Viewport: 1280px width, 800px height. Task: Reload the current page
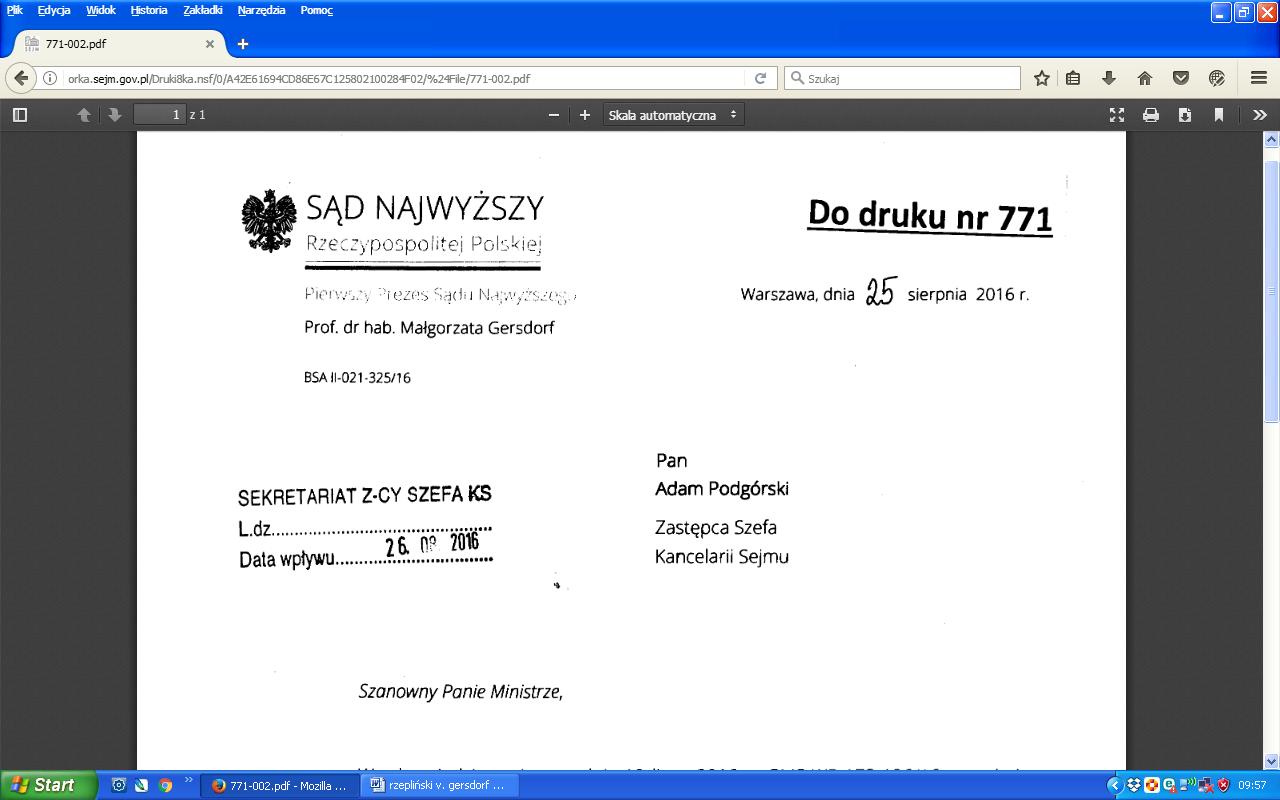tap(760, 78)
